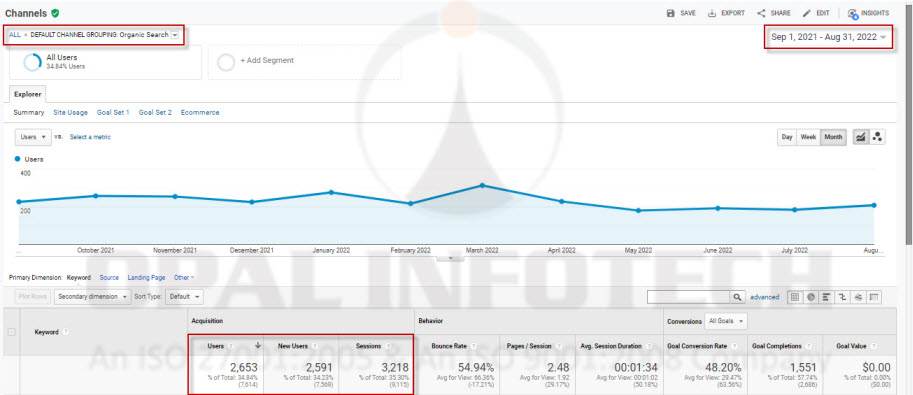Image resolution: width=913 pixels, height=395 pixels.
Task: Set primary dimension to Source
Action: pos(109,277)
